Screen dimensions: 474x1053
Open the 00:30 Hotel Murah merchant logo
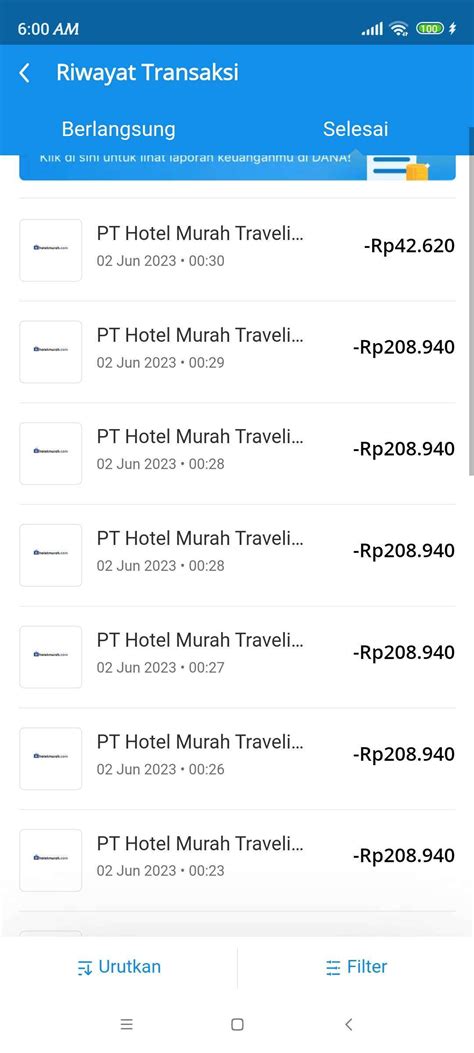51,250
